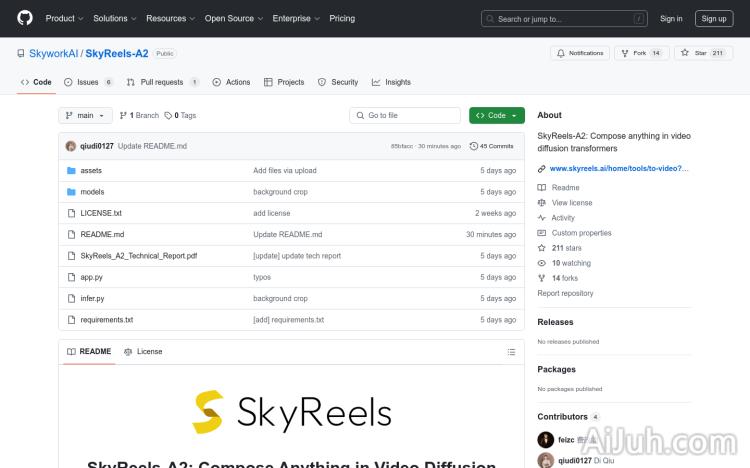Open the infer.py file
Image resolution: width=750 pixels, height=468 pixels.
click(x=92, y=299)
